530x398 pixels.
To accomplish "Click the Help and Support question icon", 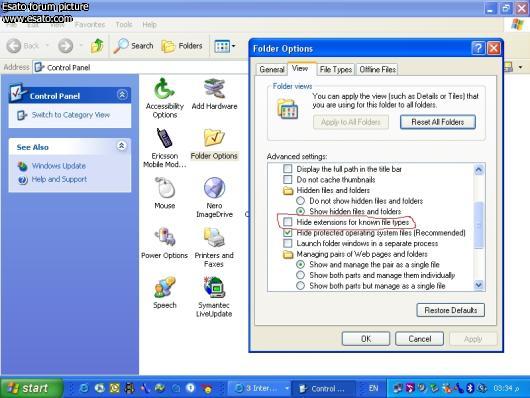I will (23, 180).
